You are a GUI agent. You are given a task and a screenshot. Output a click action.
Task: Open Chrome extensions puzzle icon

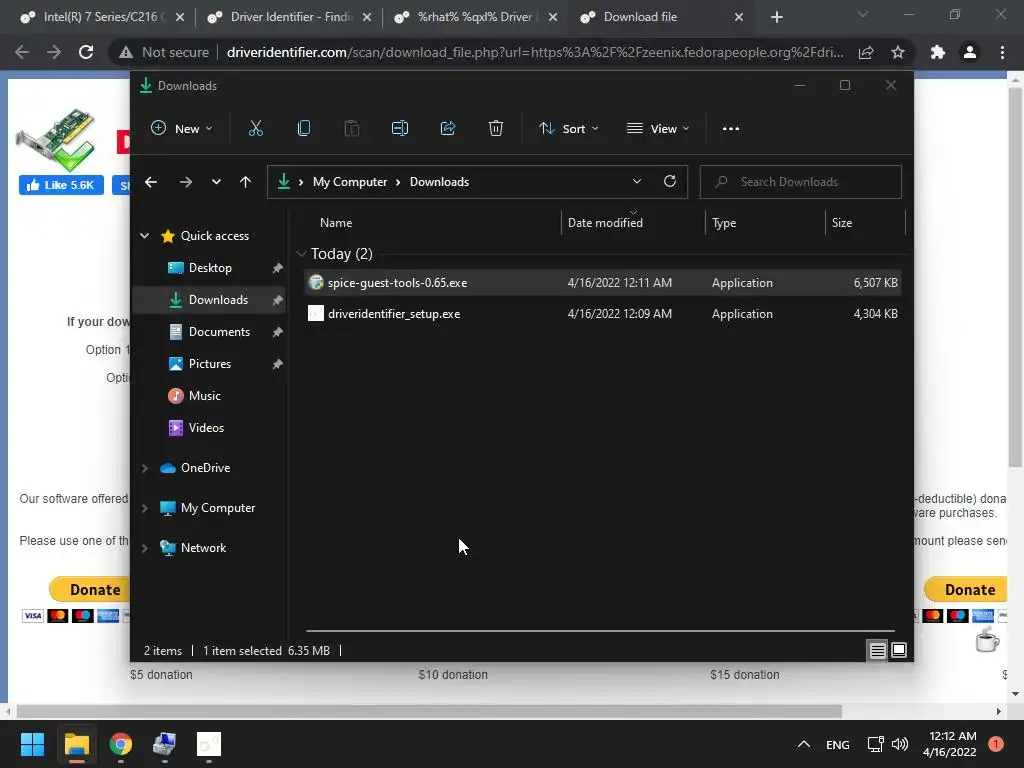[938, 52]
